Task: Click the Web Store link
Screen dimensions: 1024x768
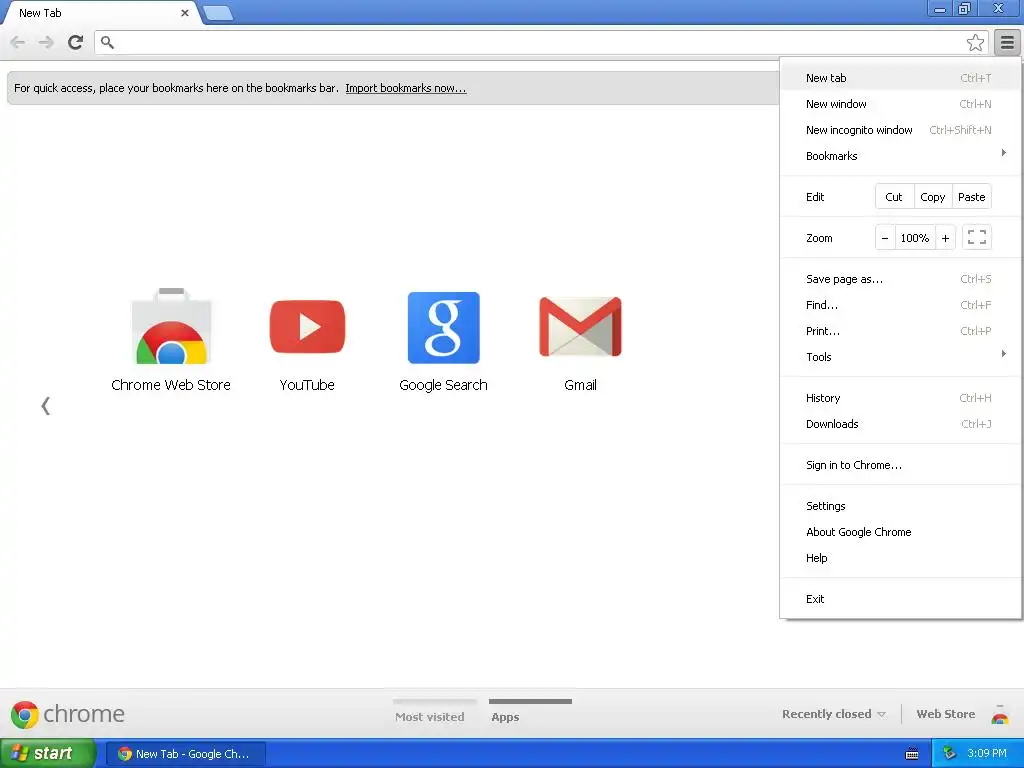Action: [946, 714]
